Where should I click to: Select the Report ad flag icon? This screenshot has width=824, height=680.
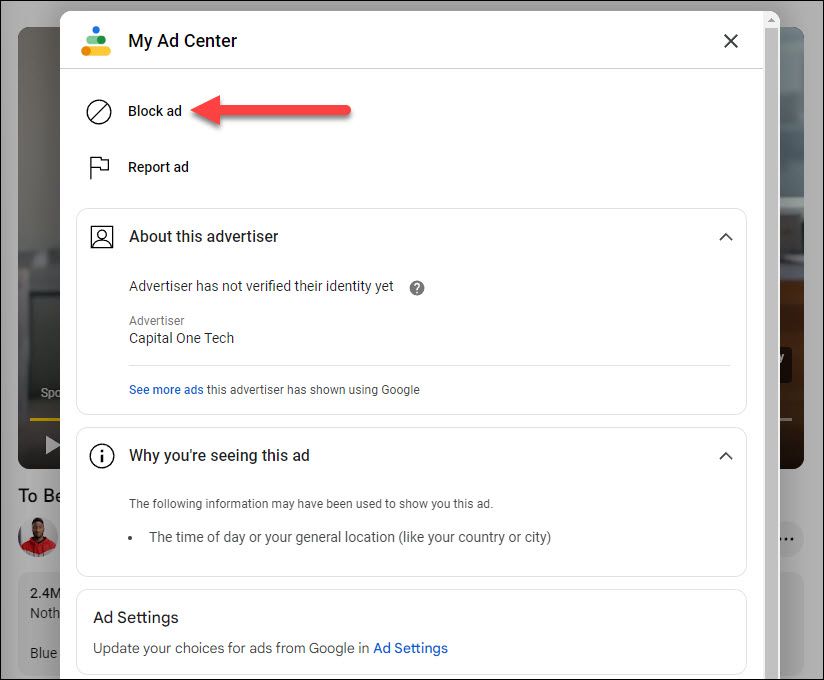point(98,167)
